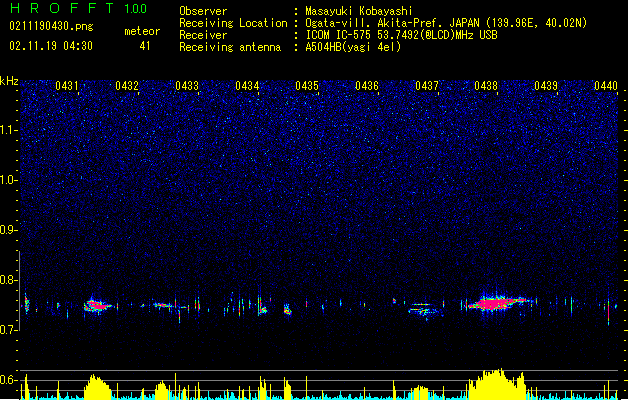Viewport: 629px width, 400px height.
Task: Click the observer name Masayuki Kobayashi
Action: 359,11
